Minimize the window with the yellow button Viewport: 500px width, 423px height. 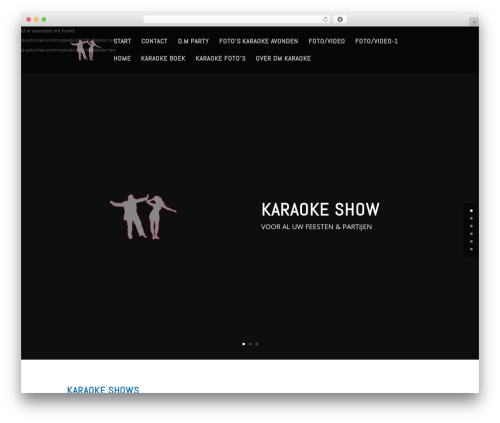[x=36, y=19]
